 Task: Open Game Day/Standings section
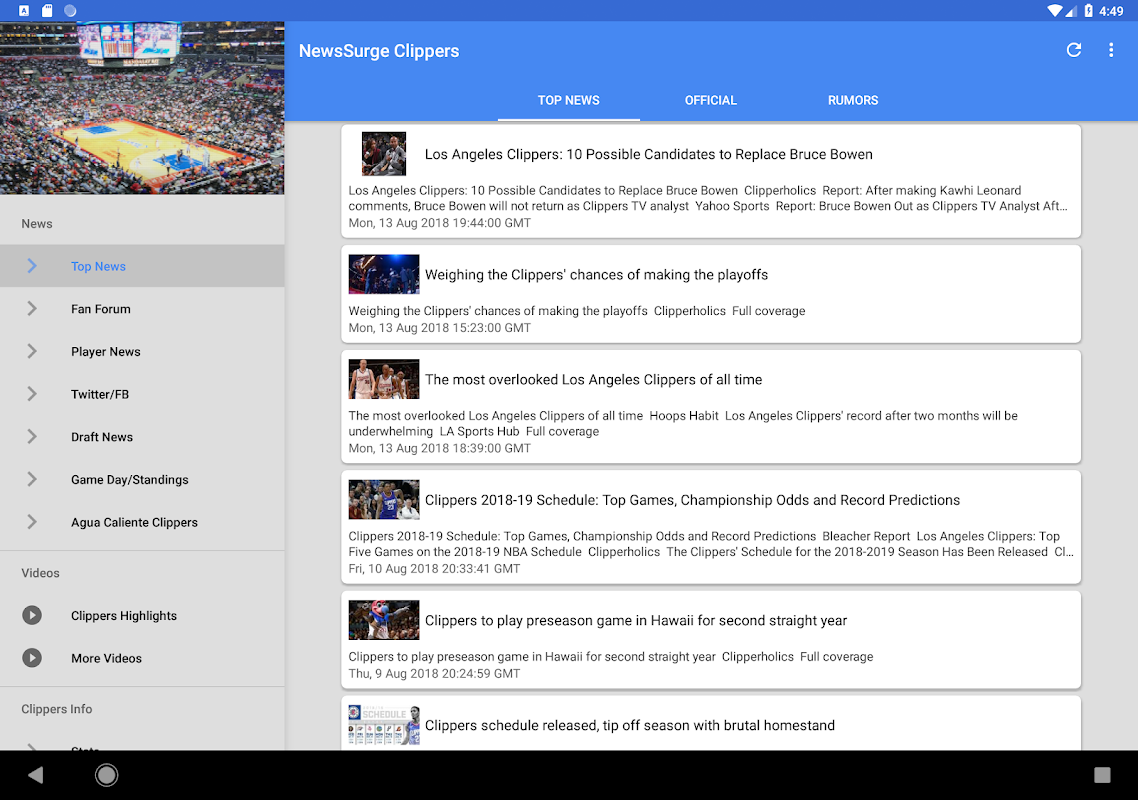click(x=142, y=479)
